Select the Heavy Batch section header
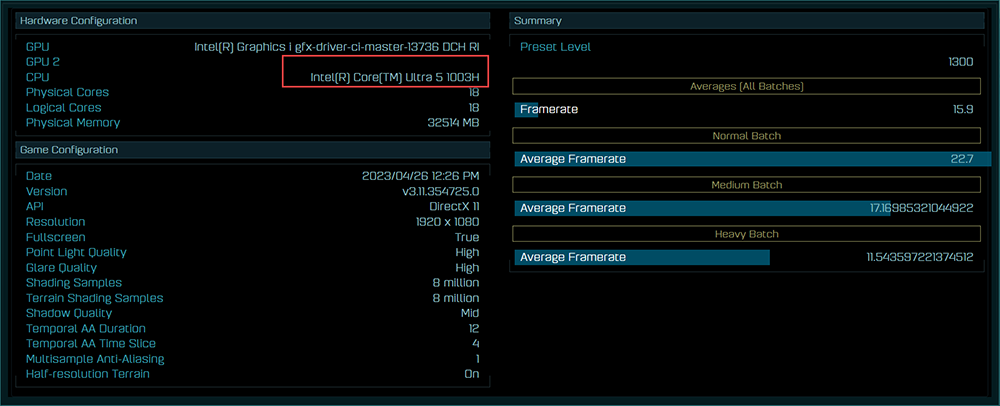Image resolution: width=1000 pixels, height=406 pixels. [746, 234]
